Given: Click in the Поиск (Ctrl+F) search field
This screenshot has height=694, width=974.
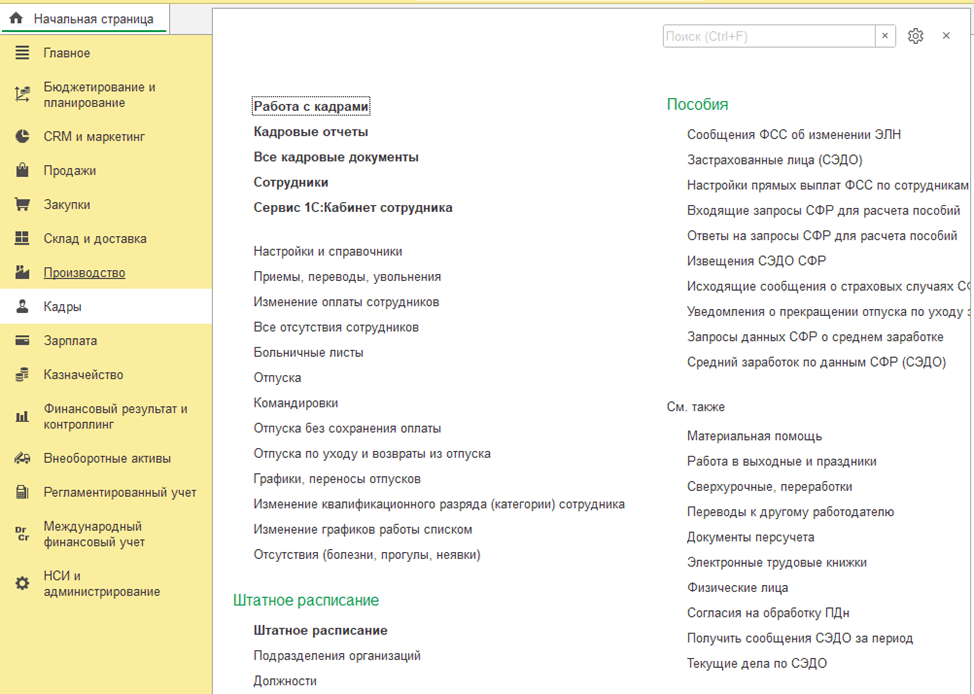Looking at the screenshot, I should pyautogui.click(x=768, y=36).
